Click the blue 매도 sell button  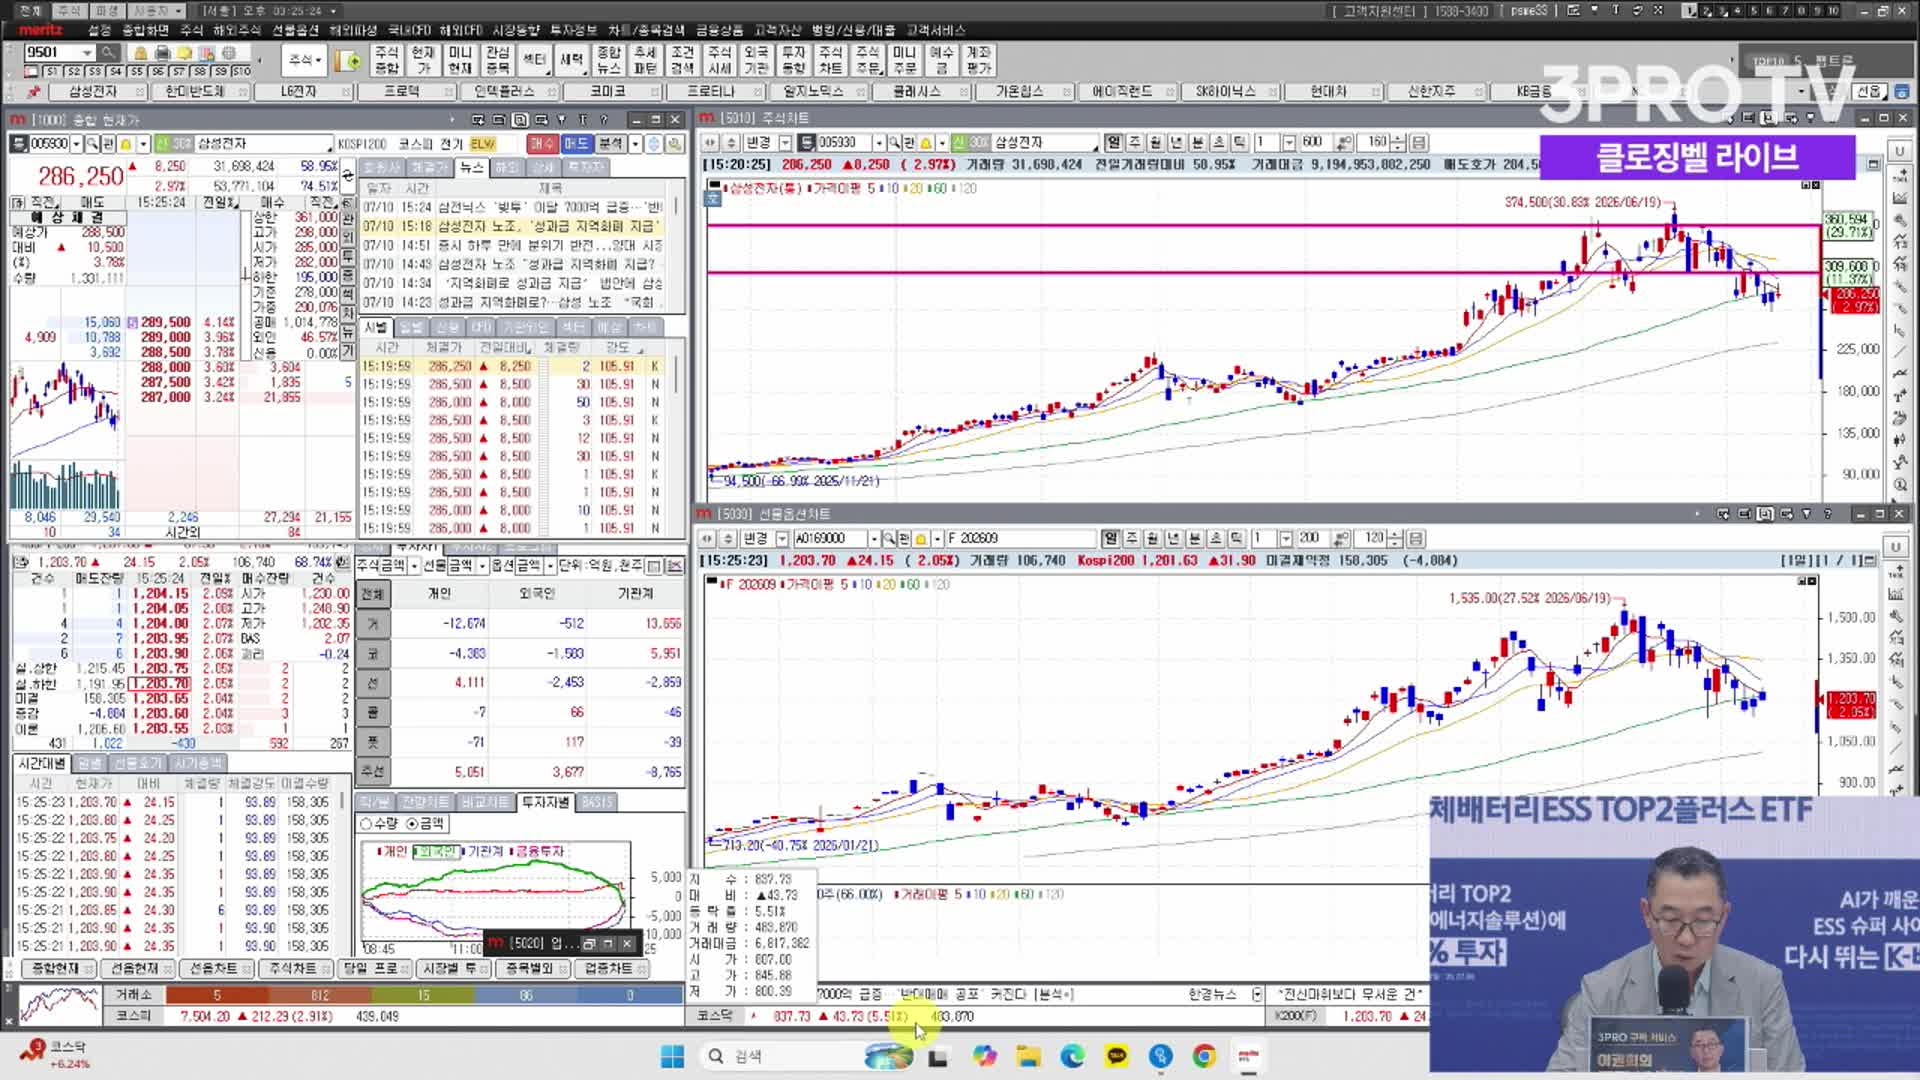[576, 144]
